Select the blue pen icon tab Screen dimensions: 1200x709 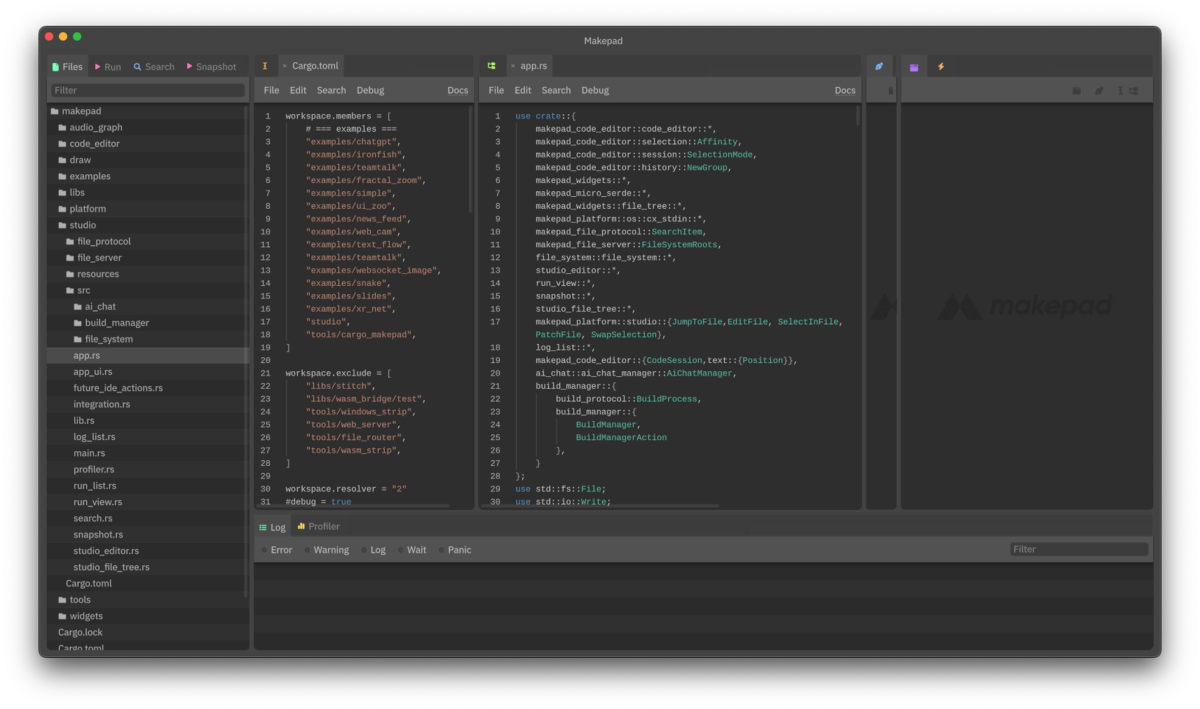(879, 67)
